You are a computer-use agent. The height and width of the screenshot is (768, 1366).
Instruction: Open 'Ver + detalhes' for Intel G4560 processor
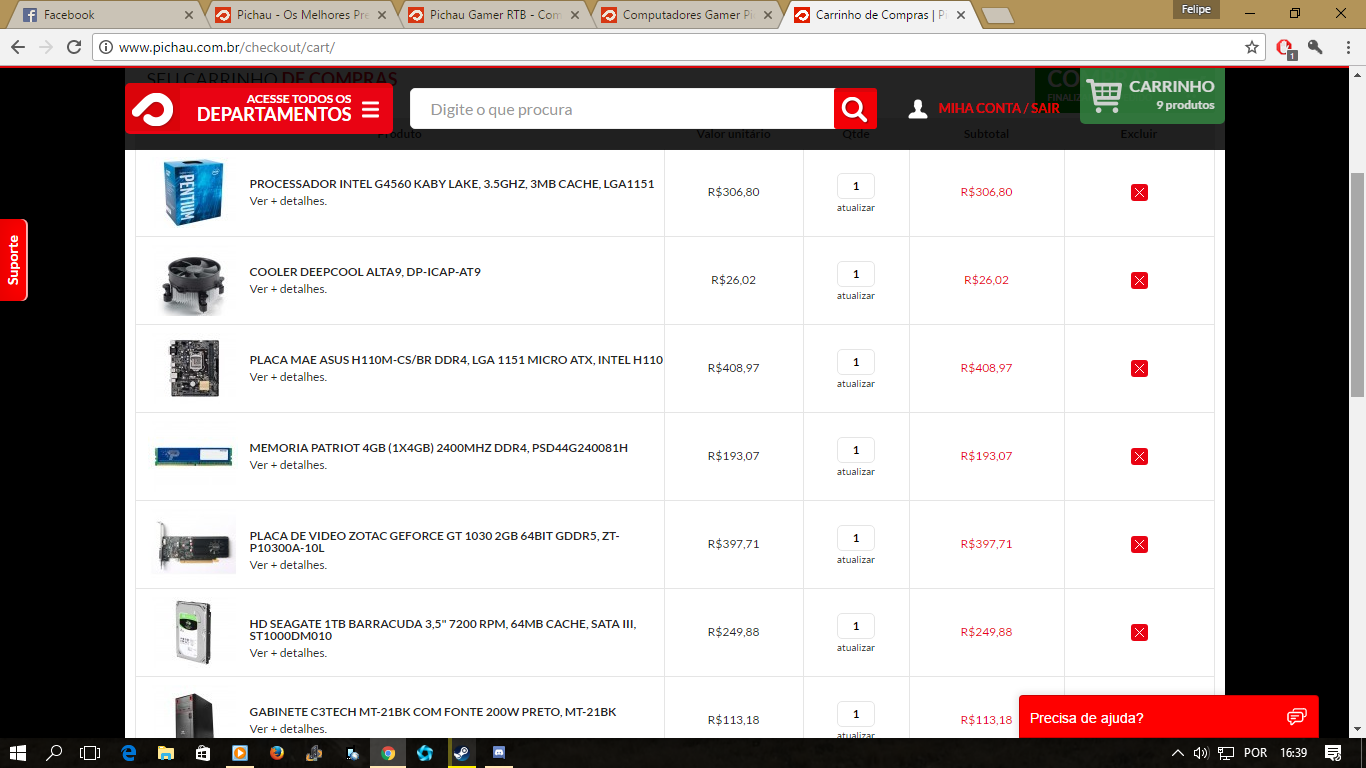[x=288, y=201]
